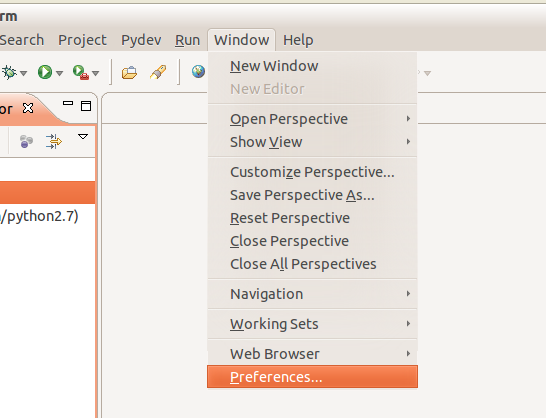546x418 pixels.
Task: Click the web browser globe icon
Action: 198,72
